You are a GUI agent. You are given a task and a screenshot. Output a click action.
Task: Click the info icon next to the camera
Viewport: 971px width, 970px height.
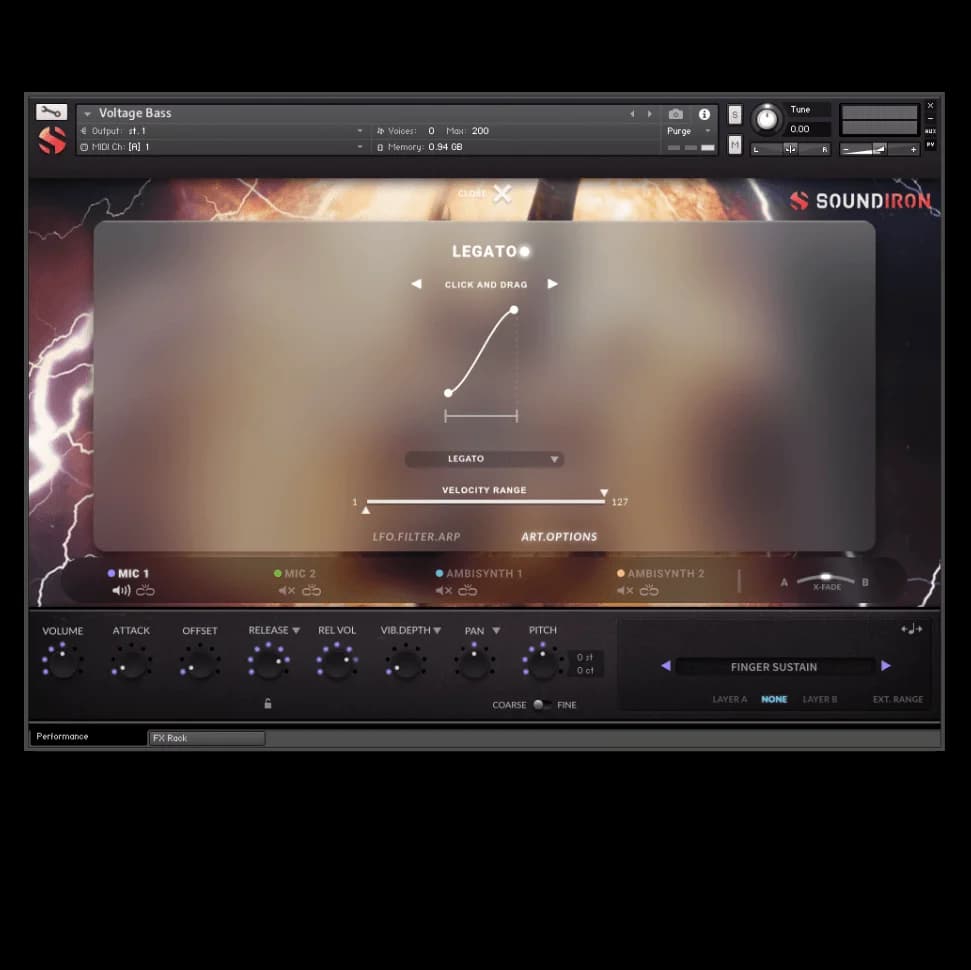click(x=702, y=114)
